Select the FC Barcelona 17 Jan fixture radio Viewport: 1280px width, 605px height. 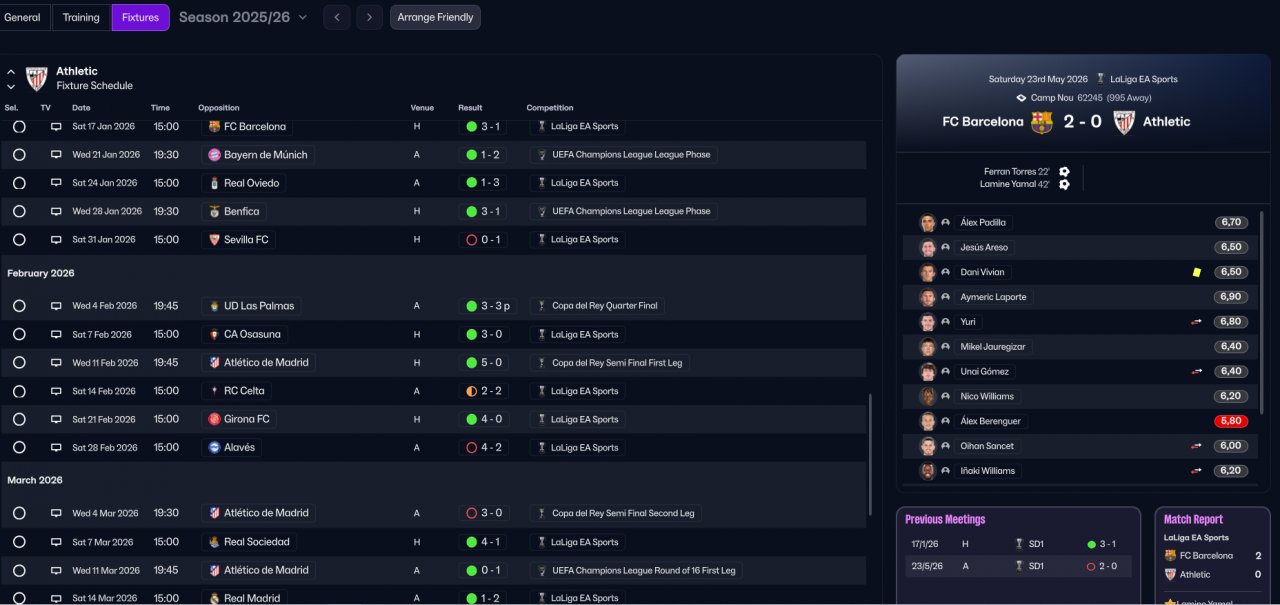19,127
